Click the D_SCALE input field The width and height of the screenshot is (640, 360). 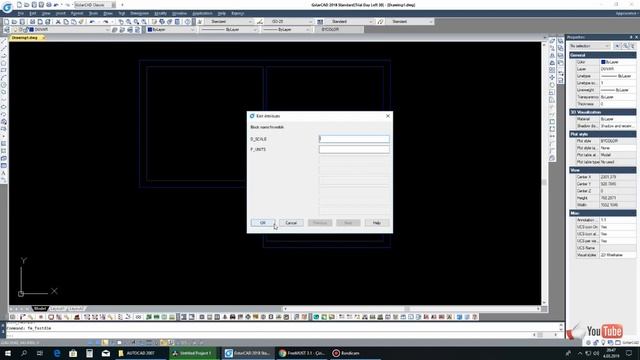pyautogui.click(x=354, y=139)
